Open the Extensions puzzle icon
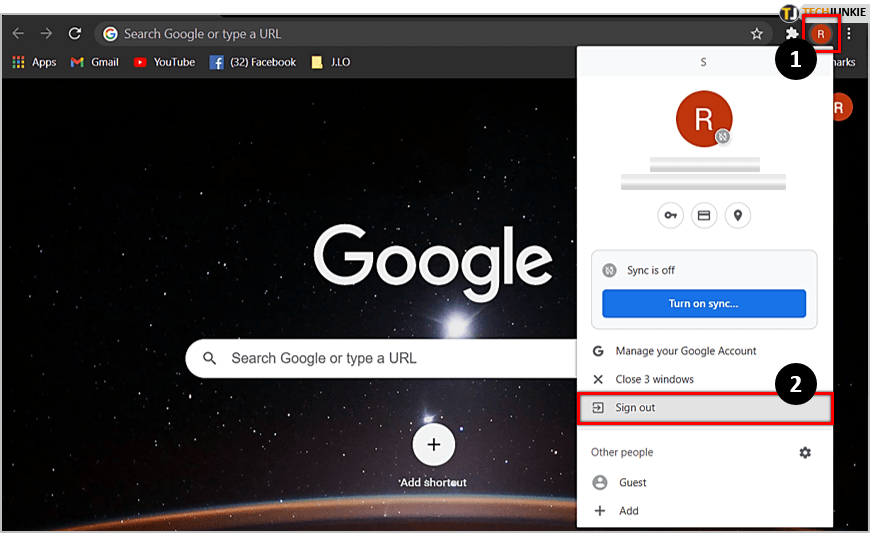The image size is (874, 533). [792, 34]
